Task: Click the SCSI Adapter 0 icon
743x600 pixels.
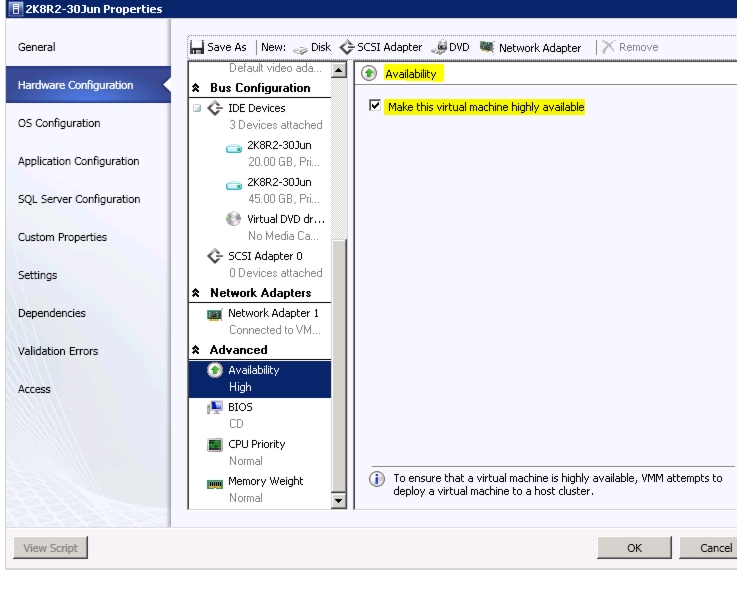Action: tap(215, 256)
